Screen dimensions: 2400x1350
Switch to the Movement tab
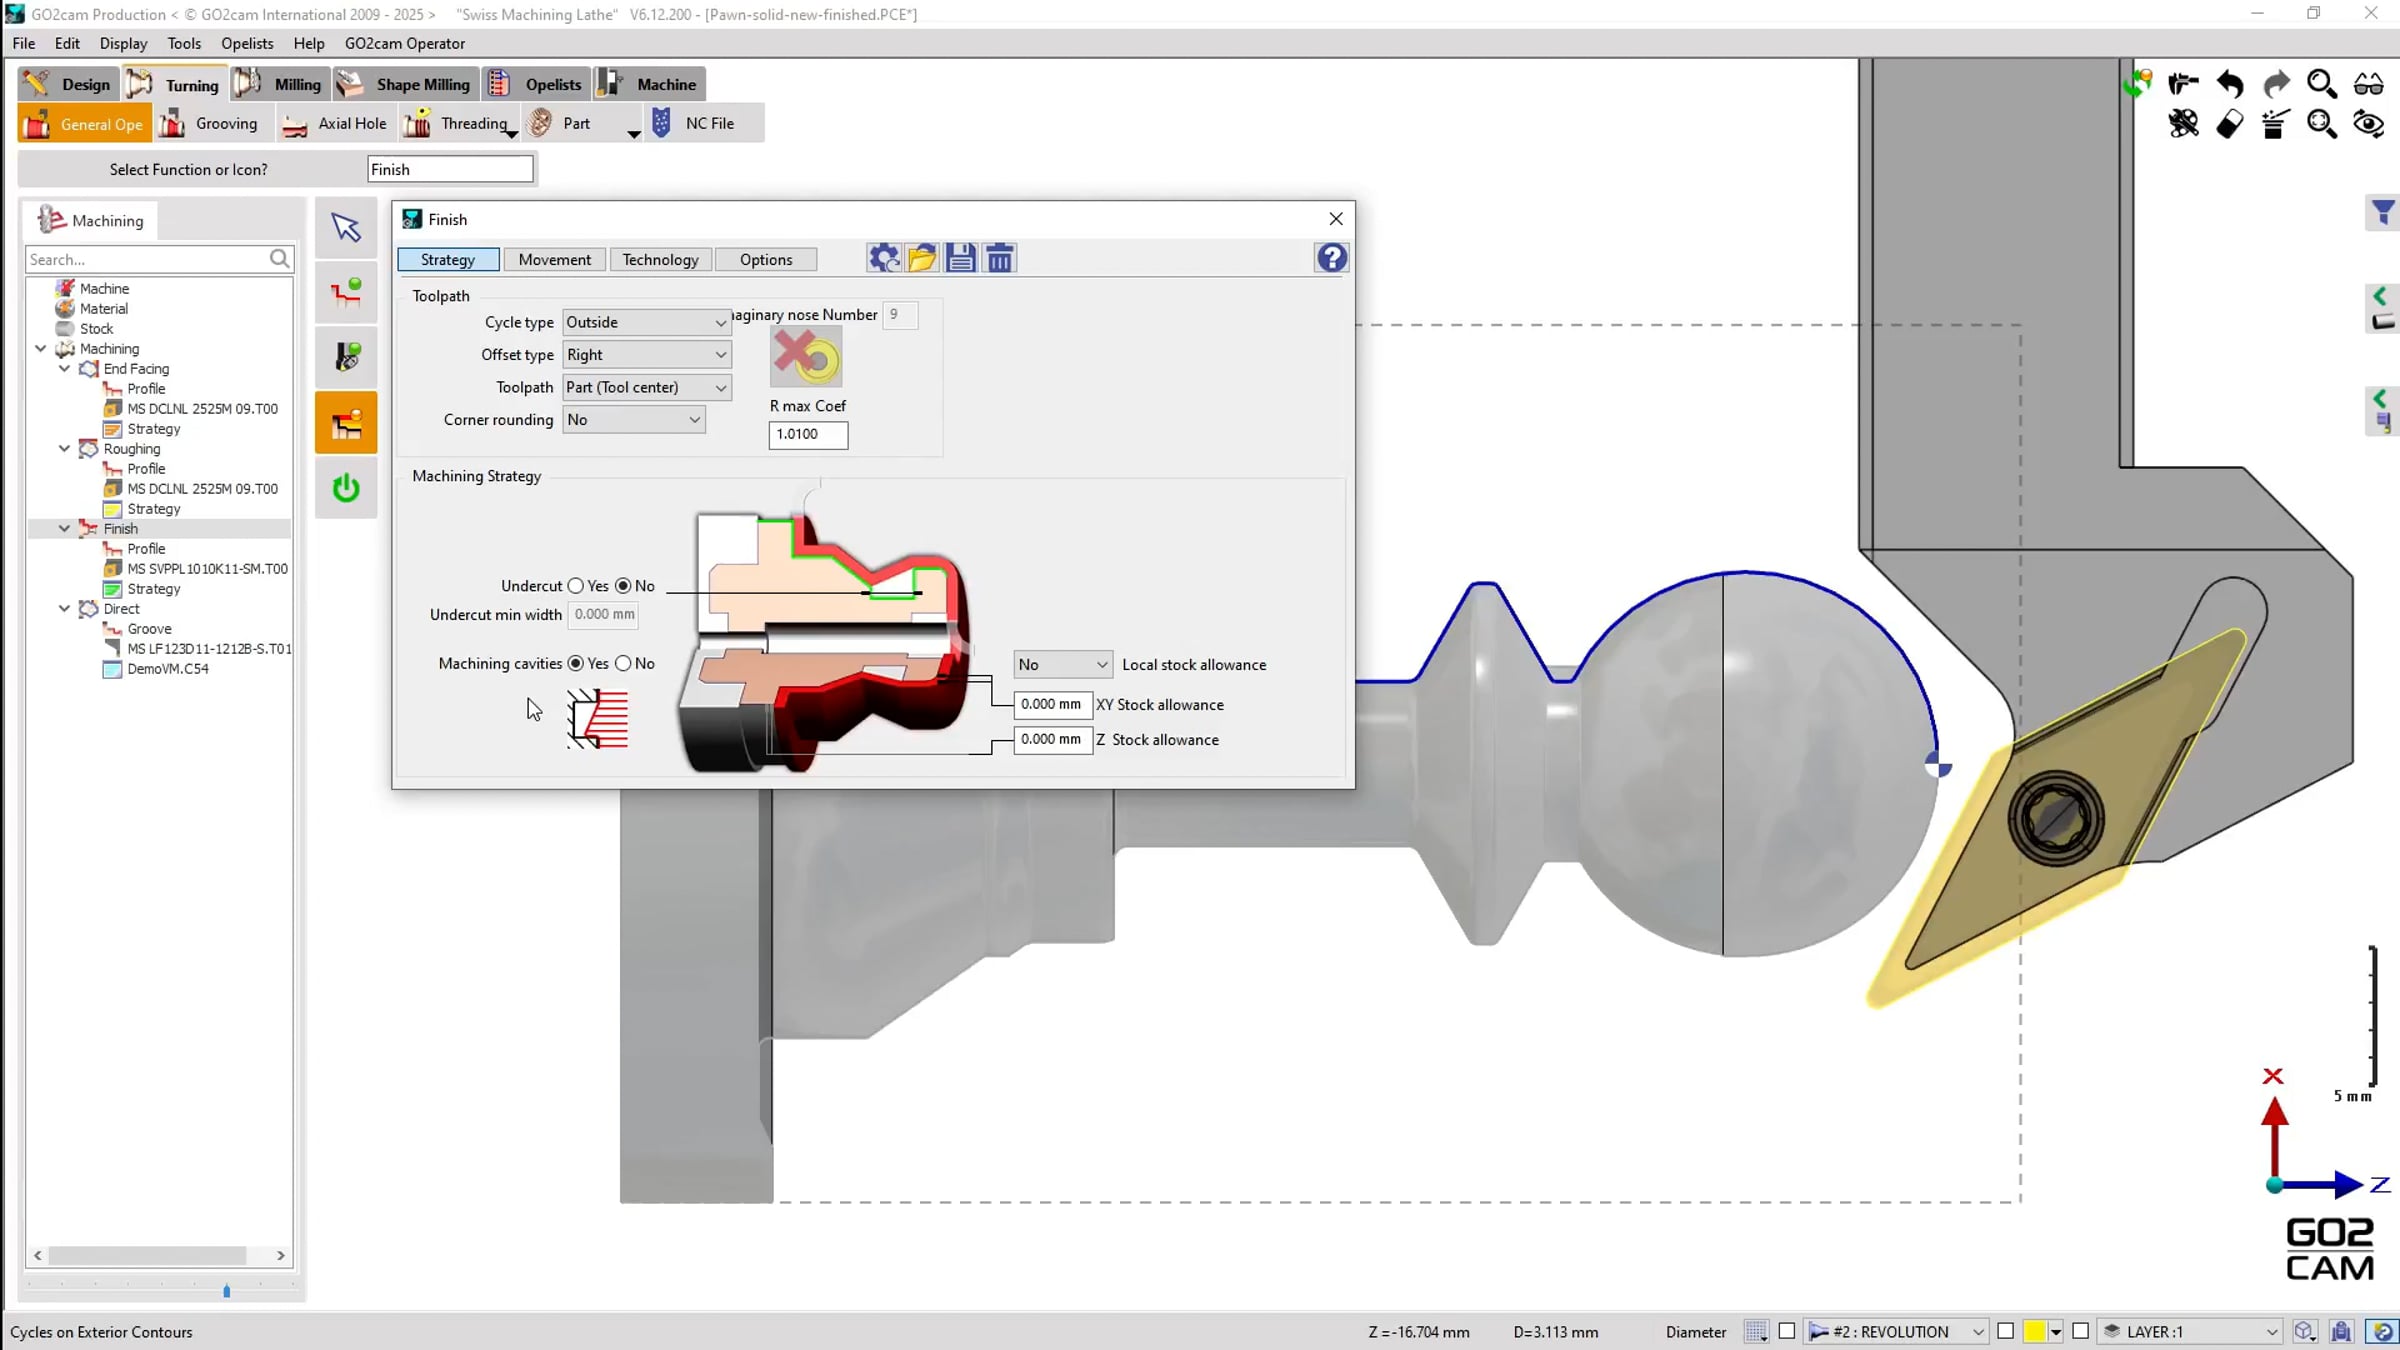554,260
